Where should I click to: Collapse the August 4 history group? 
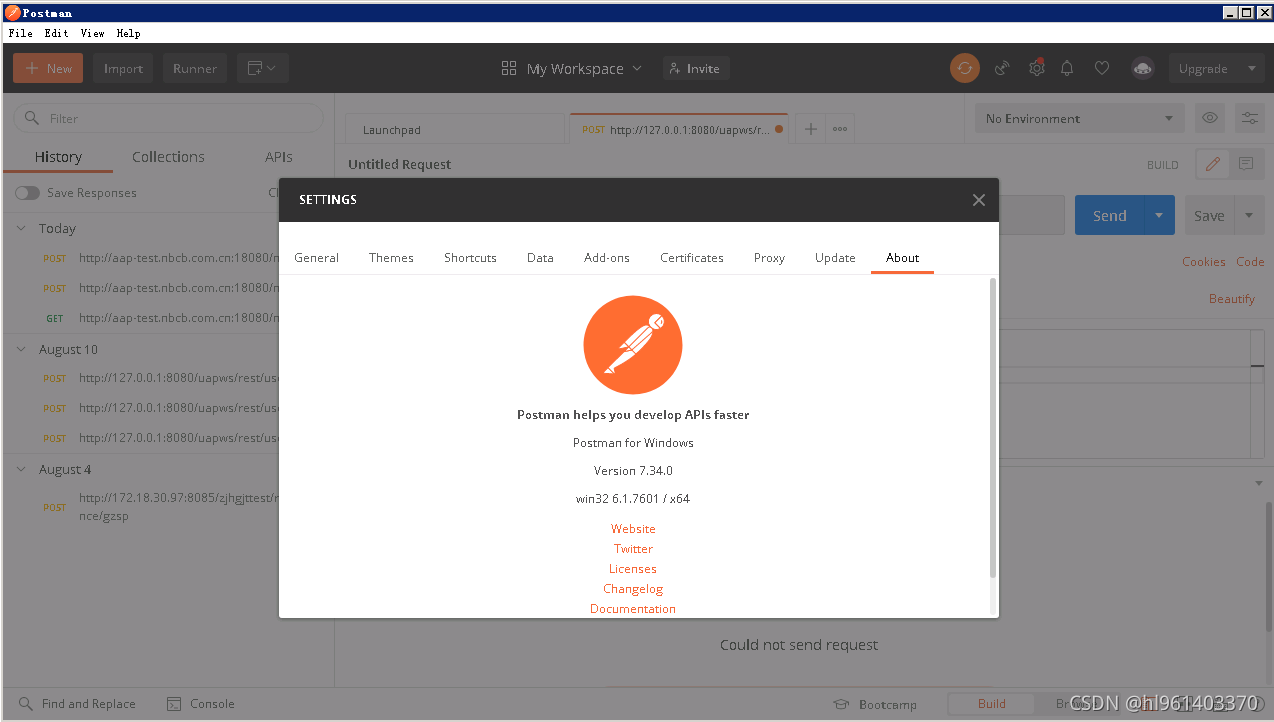[x=21, y=469]
